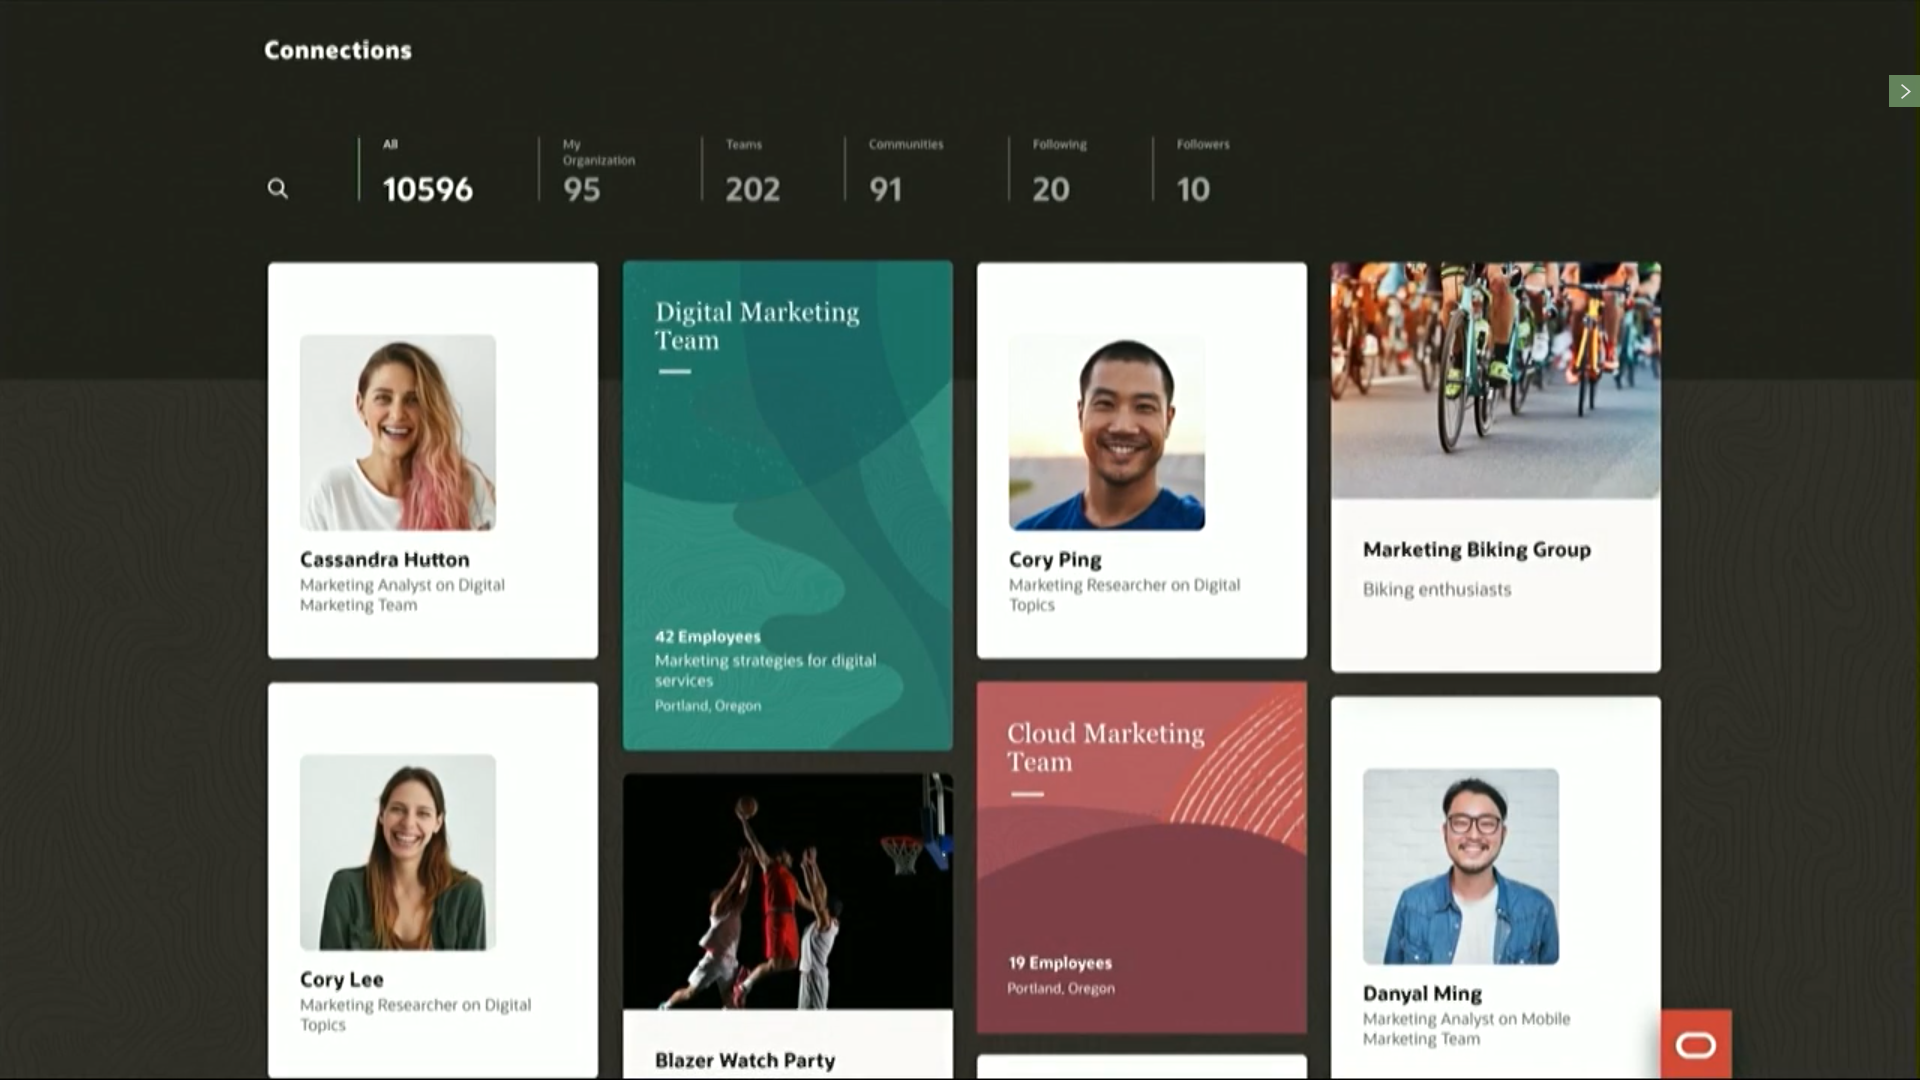Click the search magnifier icon
Screen dimensions: 1920x1080
(277, 189)
